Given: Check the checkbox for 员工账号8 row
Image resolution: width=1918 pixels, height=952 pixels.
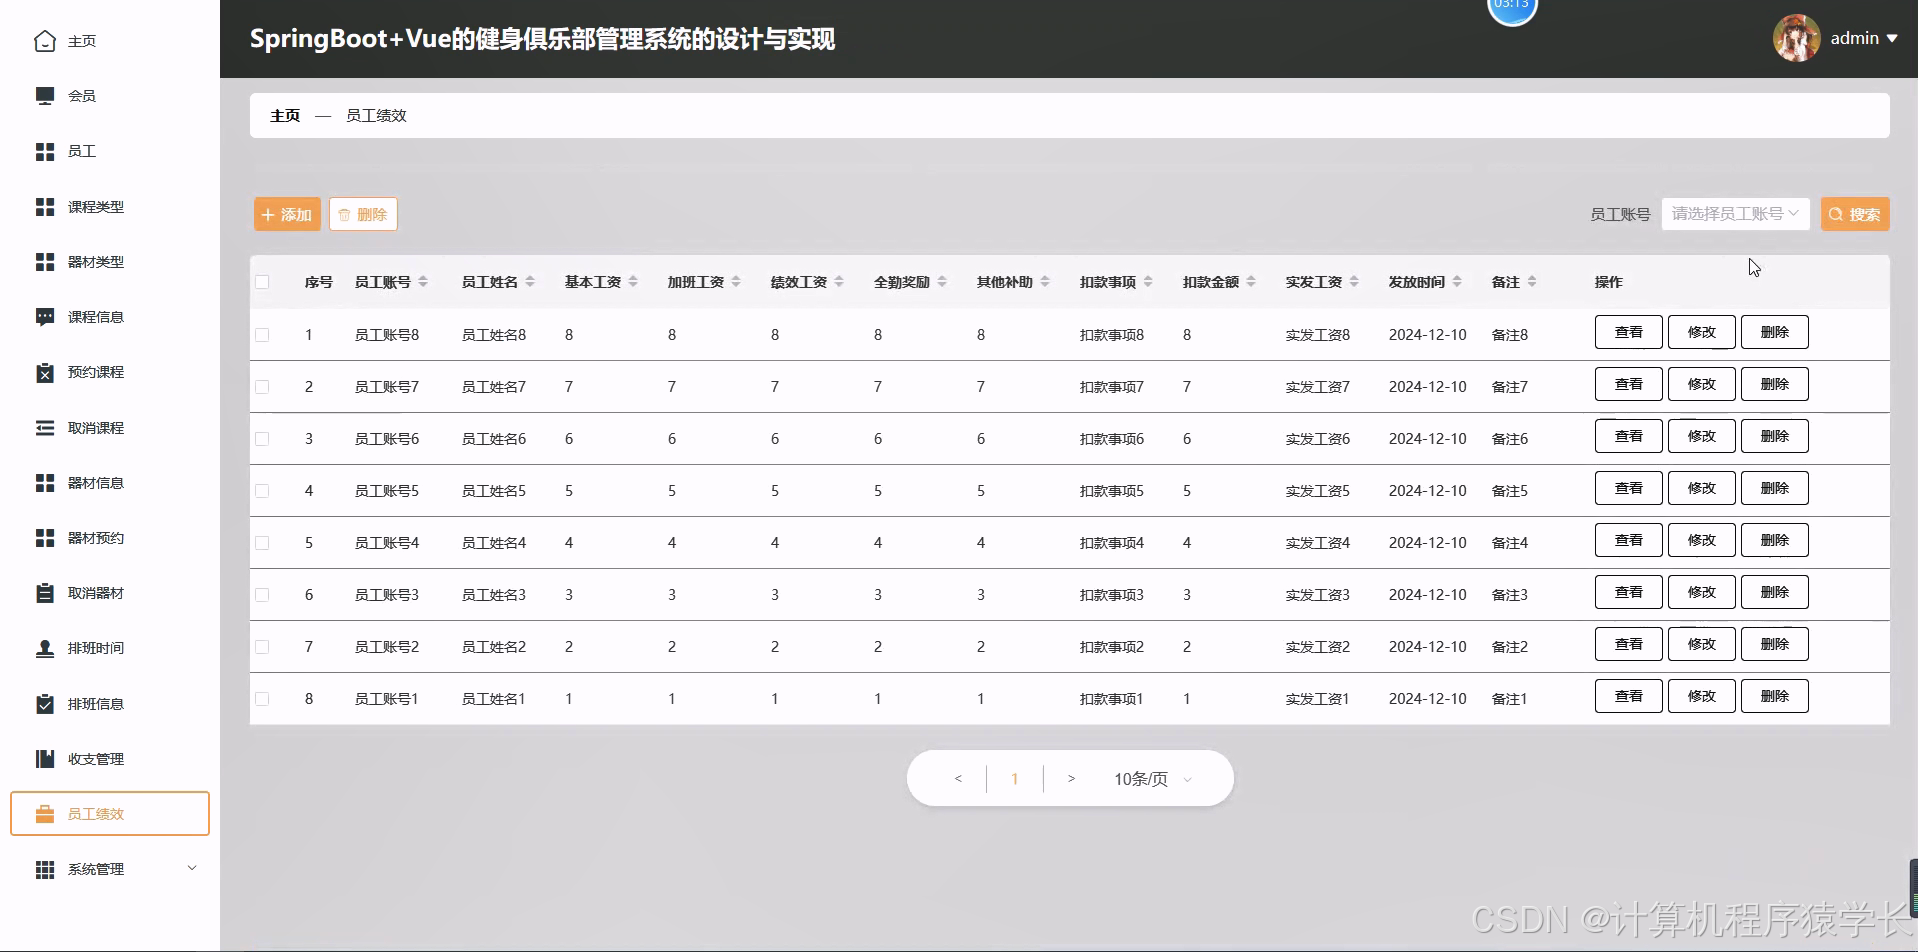Looking at the screenshot, I should (263, 334).
